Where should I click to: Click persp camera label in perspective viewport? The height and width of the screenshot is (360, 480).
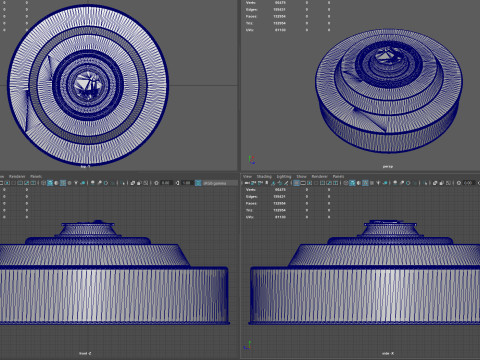point(388,166)
